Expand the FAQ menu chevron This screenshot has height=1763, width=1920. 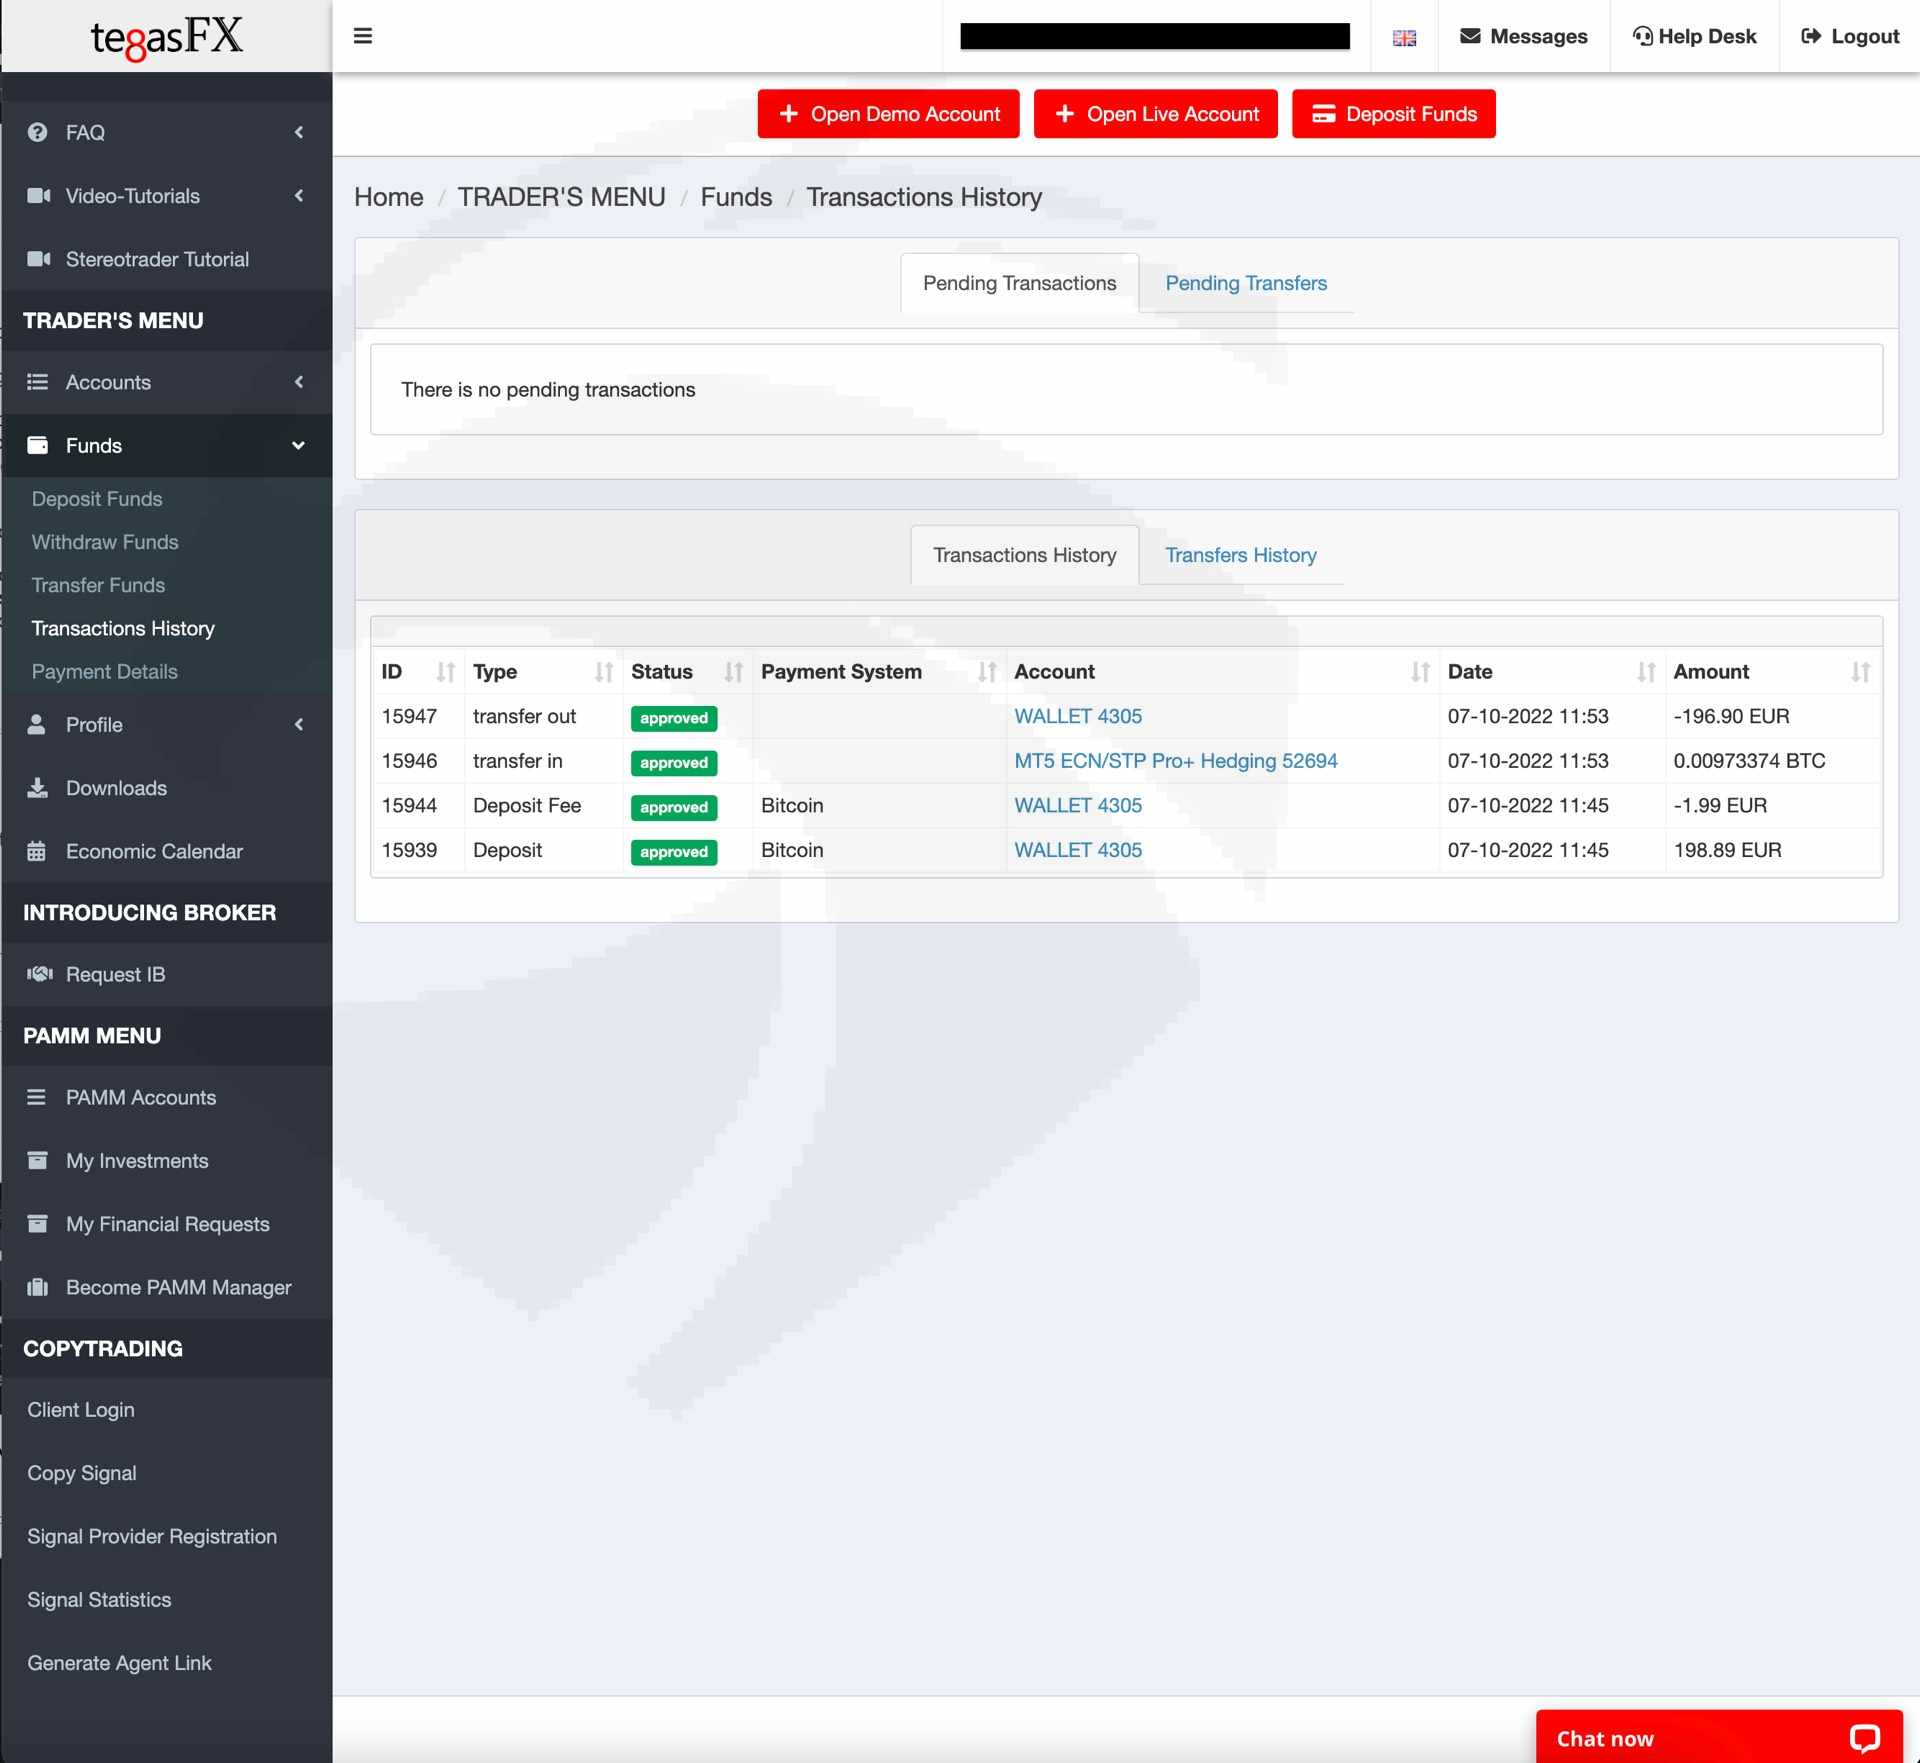click(x=299, y=132)
